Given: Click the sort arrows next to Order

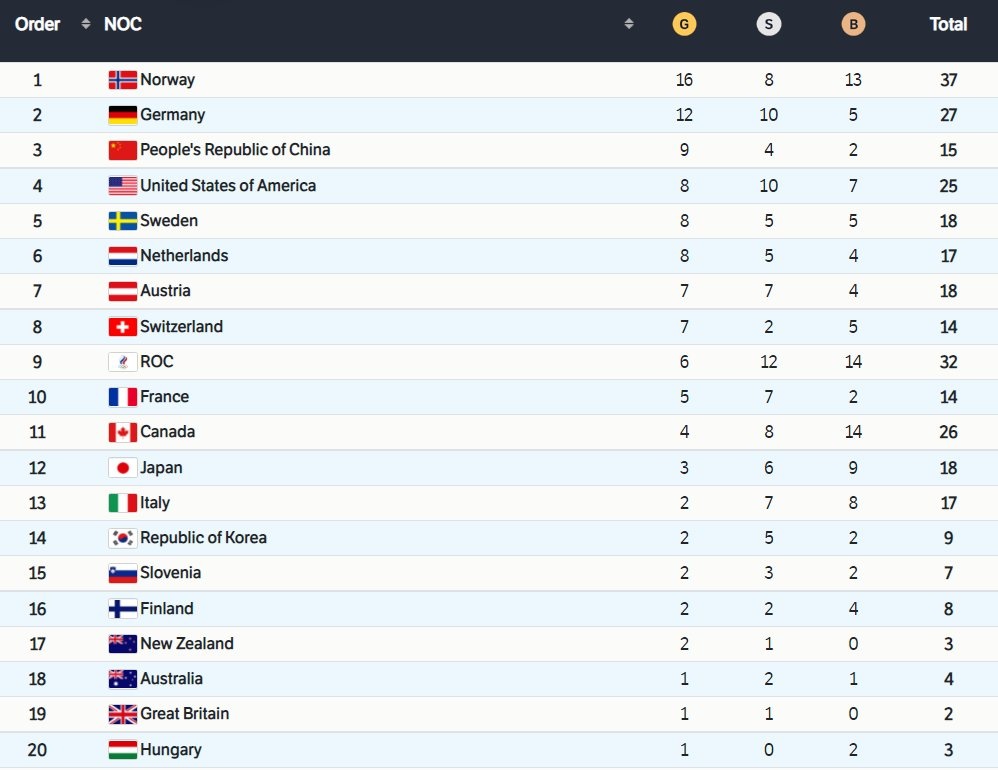Looking at the screenshot, I should coord(84,24).
